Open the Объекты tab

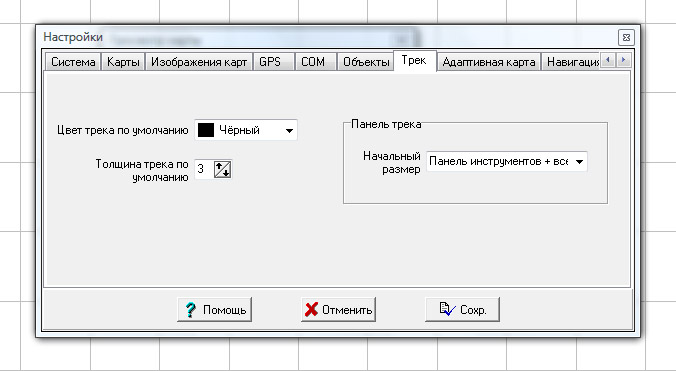366,62
